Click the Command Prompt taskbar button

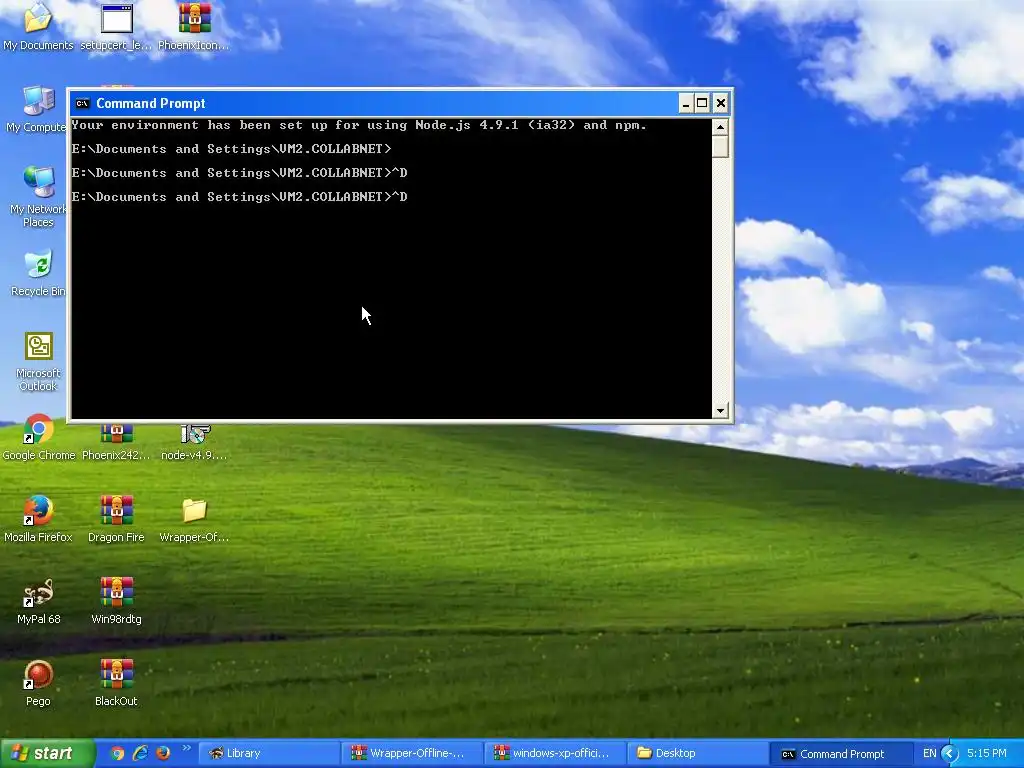click(x=840, y=754)
